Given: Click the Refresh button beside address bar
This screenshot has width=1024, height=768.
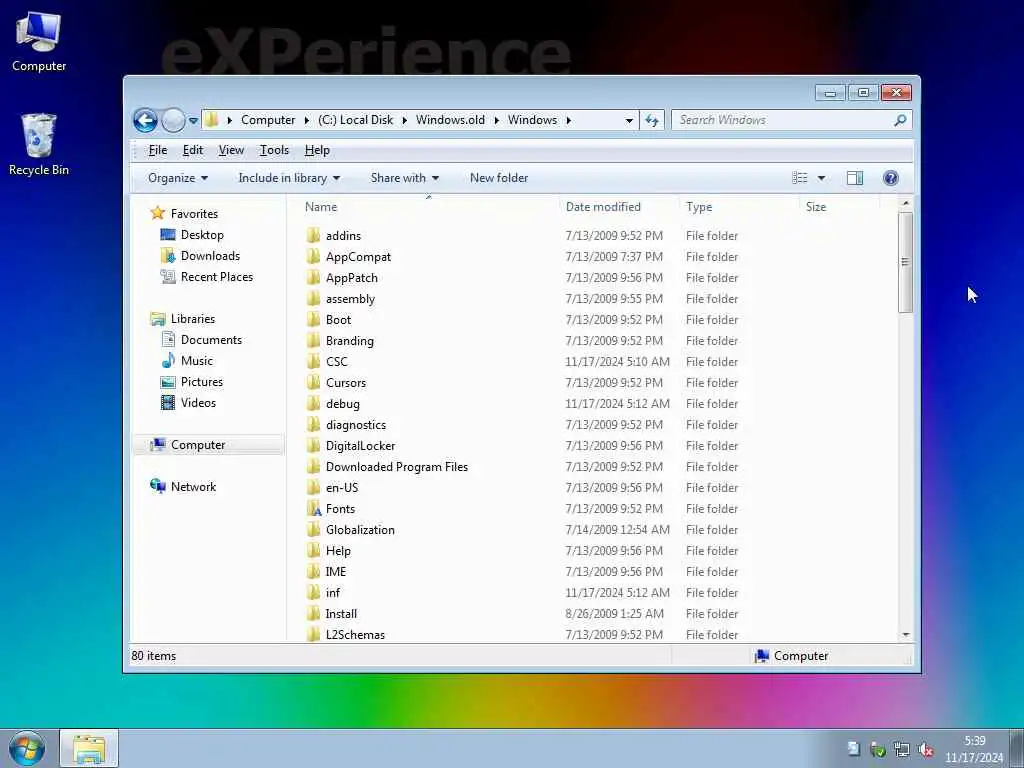Looking at the screenshot, I should point(652,120).
